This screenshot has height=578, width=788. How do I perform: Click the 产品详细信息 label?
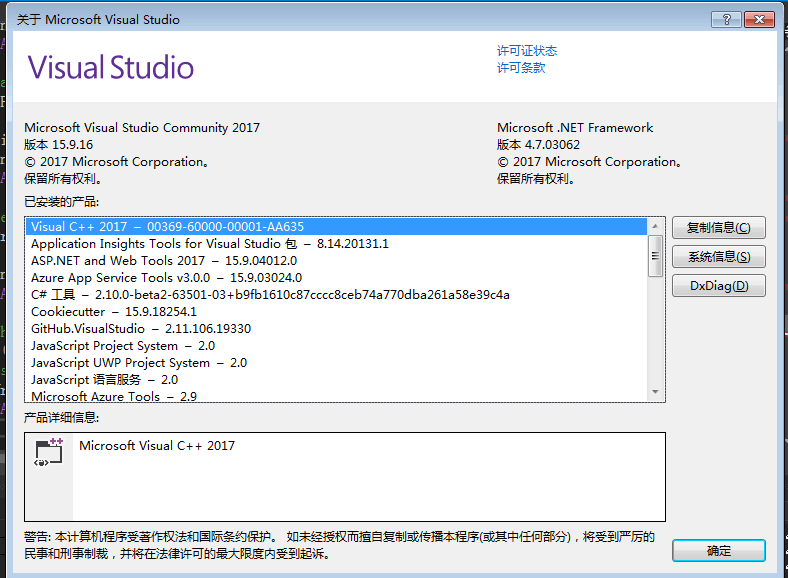point(61,418)
